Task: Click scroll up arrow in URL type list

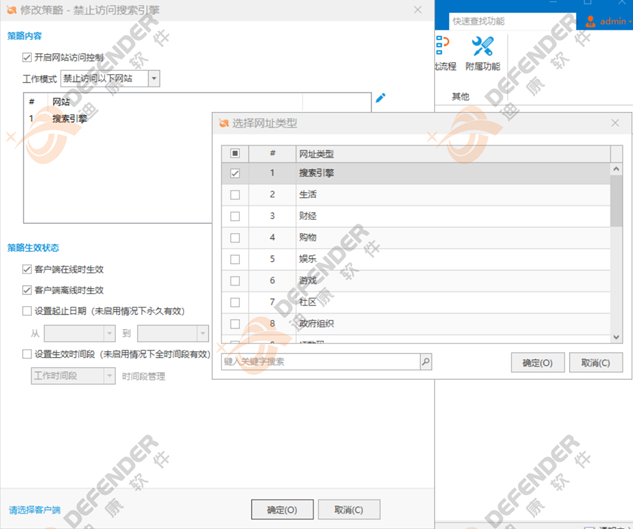Action: tap(616, 169)
